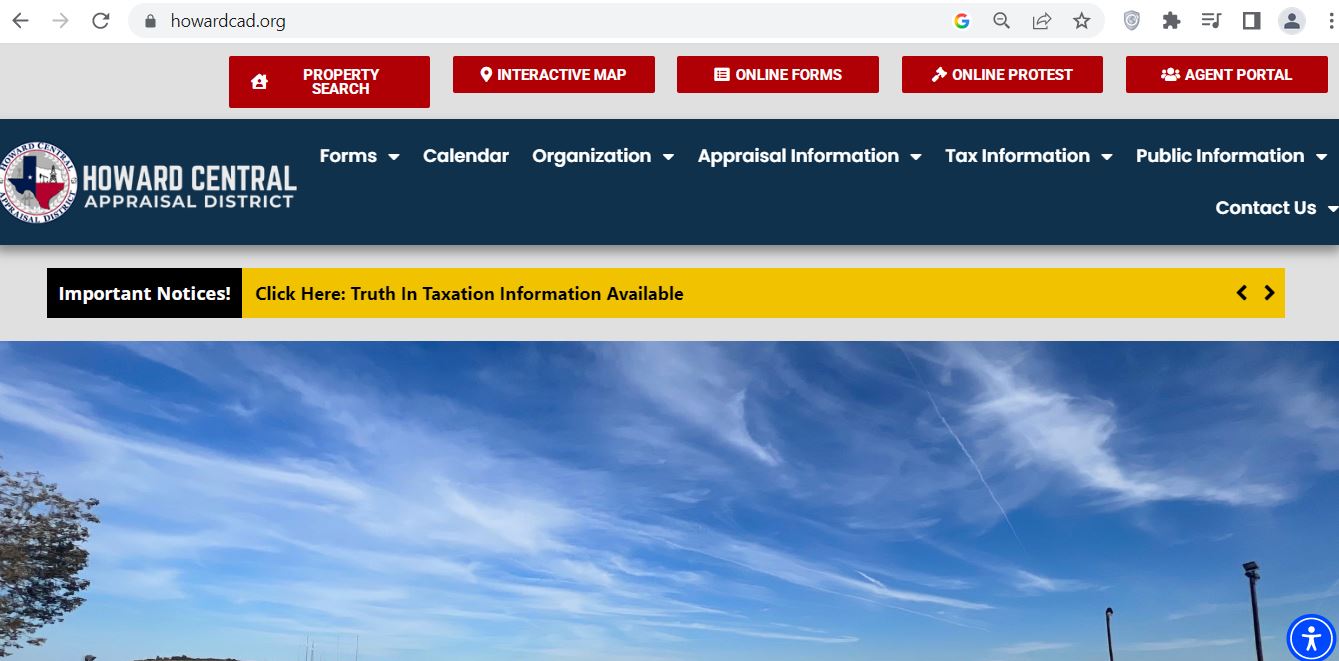Open the Chrome three-dot menu
Screen dimensions: 1339x661
click(x=1329, y=21)
